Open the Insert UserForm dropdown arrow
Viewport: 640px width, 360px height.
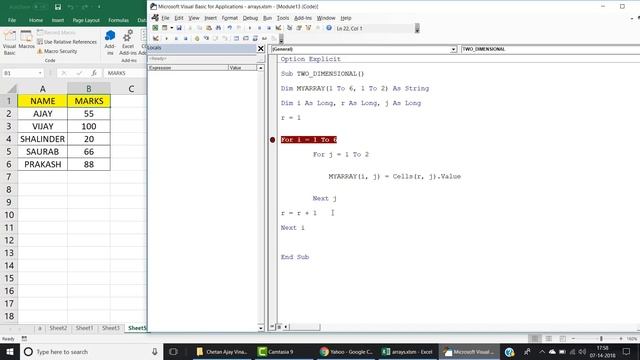coord(171,28)
